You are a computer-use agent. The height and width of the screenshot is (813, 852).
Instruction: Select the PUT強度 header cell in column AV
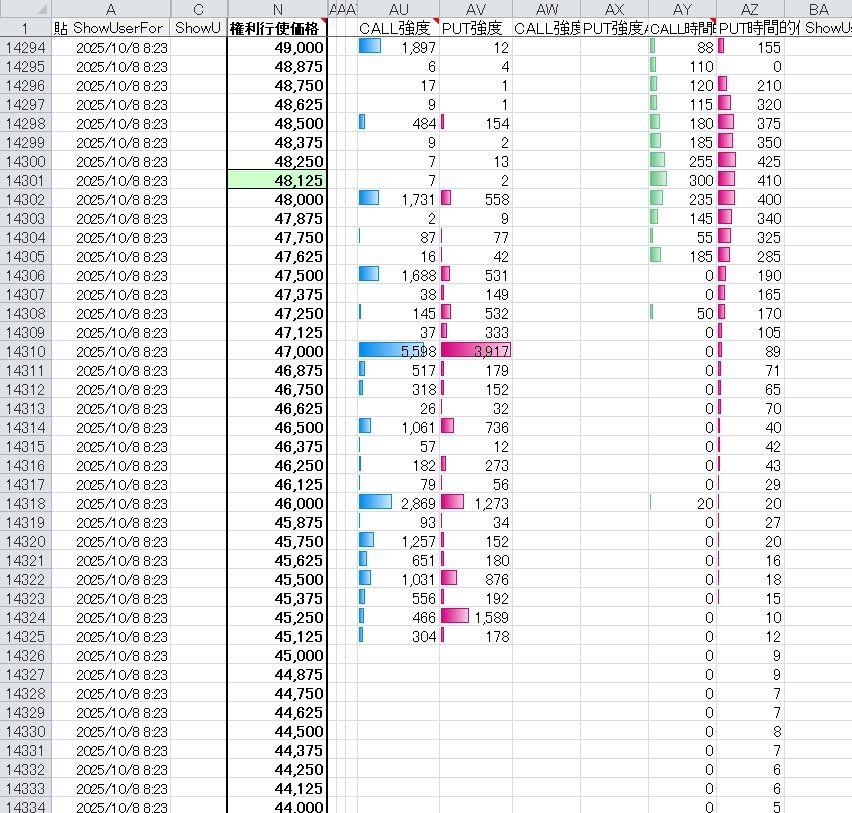coord(476,28)
